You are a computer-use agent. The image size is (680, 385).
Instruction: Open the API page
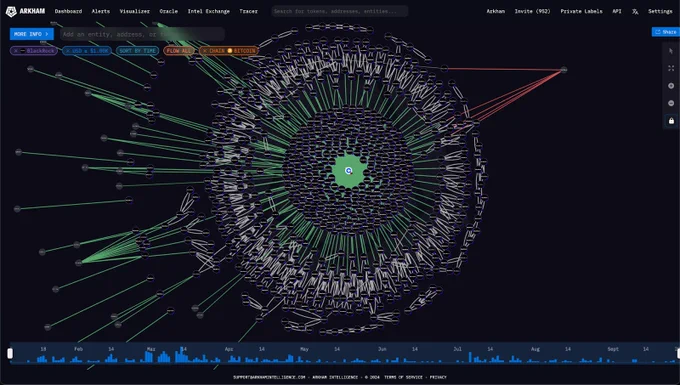(617, 11)
